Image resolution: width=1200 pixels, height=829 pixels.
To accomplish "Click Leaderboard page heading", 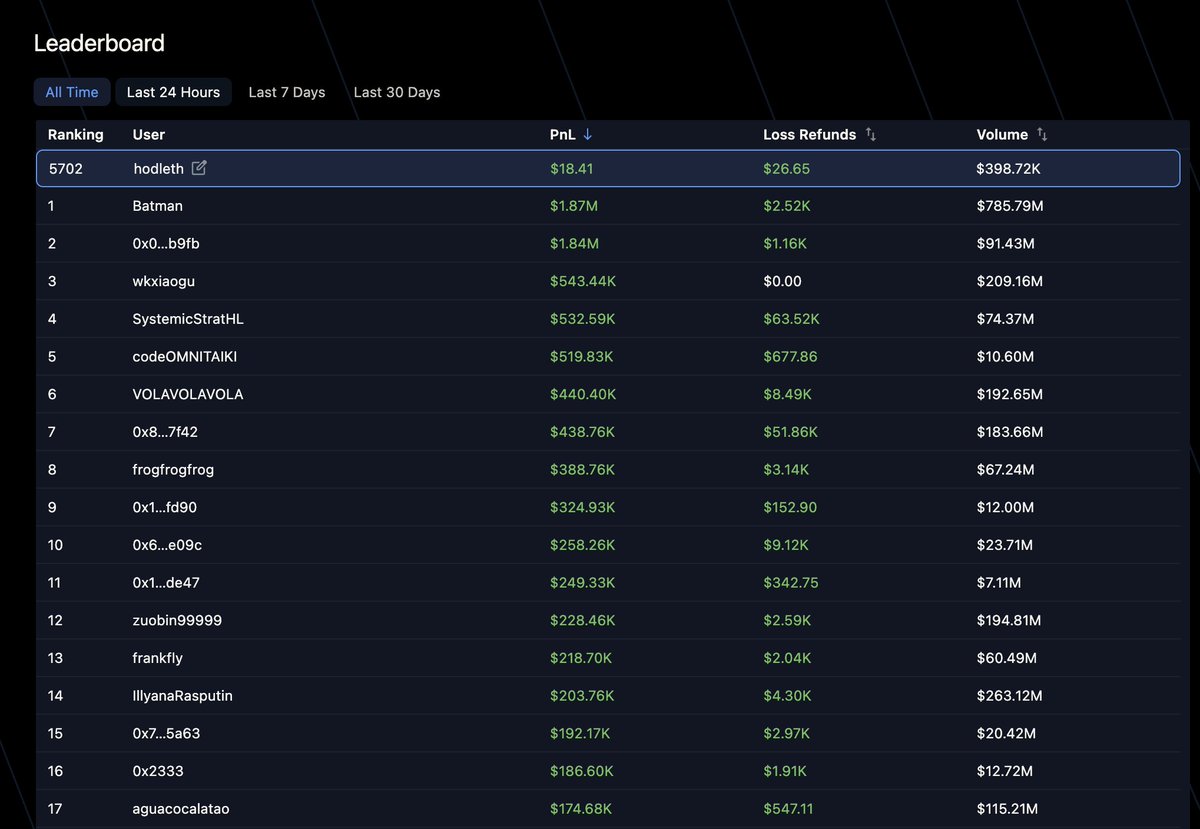I will click(99, 43).
